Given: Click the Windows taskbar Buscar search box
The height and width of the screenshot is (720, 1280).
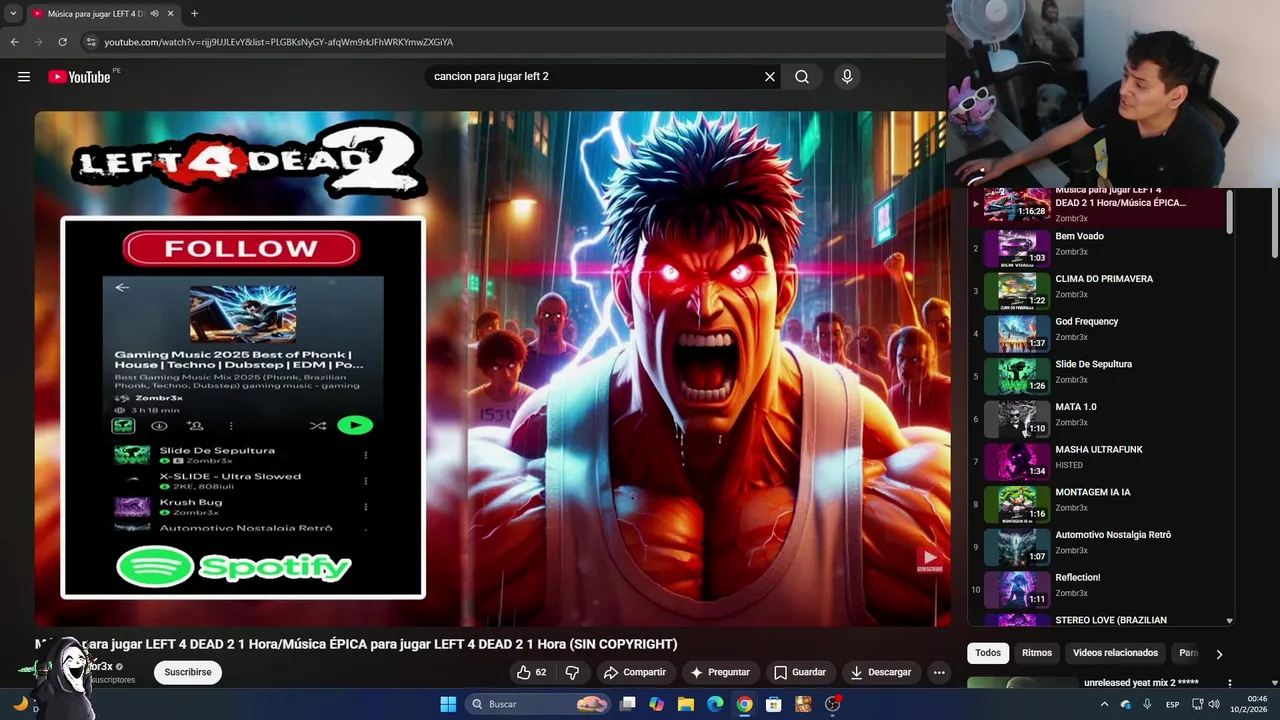Looking at the screenshot, I should tap(538, 704).
